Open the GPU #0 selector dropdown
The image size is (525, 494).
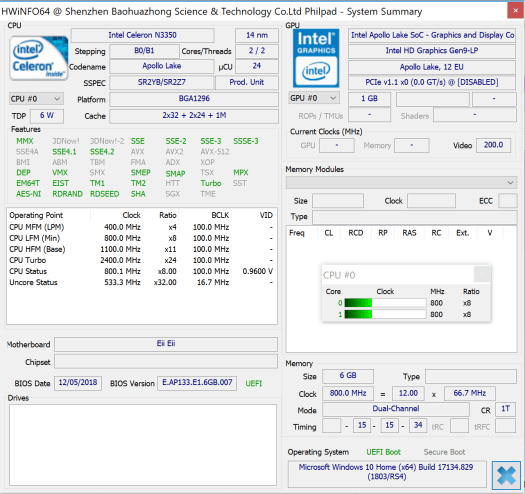(x=314, y=98)
